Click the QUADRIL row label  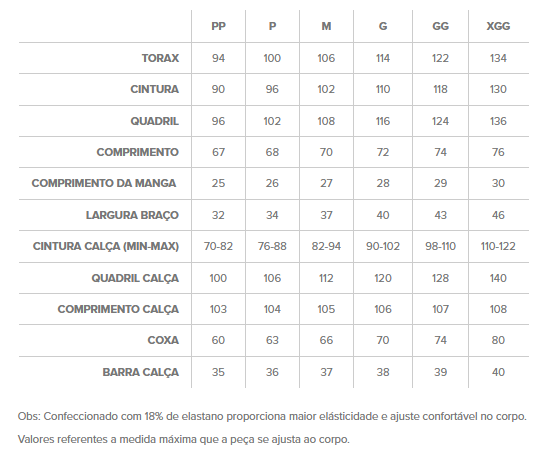(x=155, y=121)
